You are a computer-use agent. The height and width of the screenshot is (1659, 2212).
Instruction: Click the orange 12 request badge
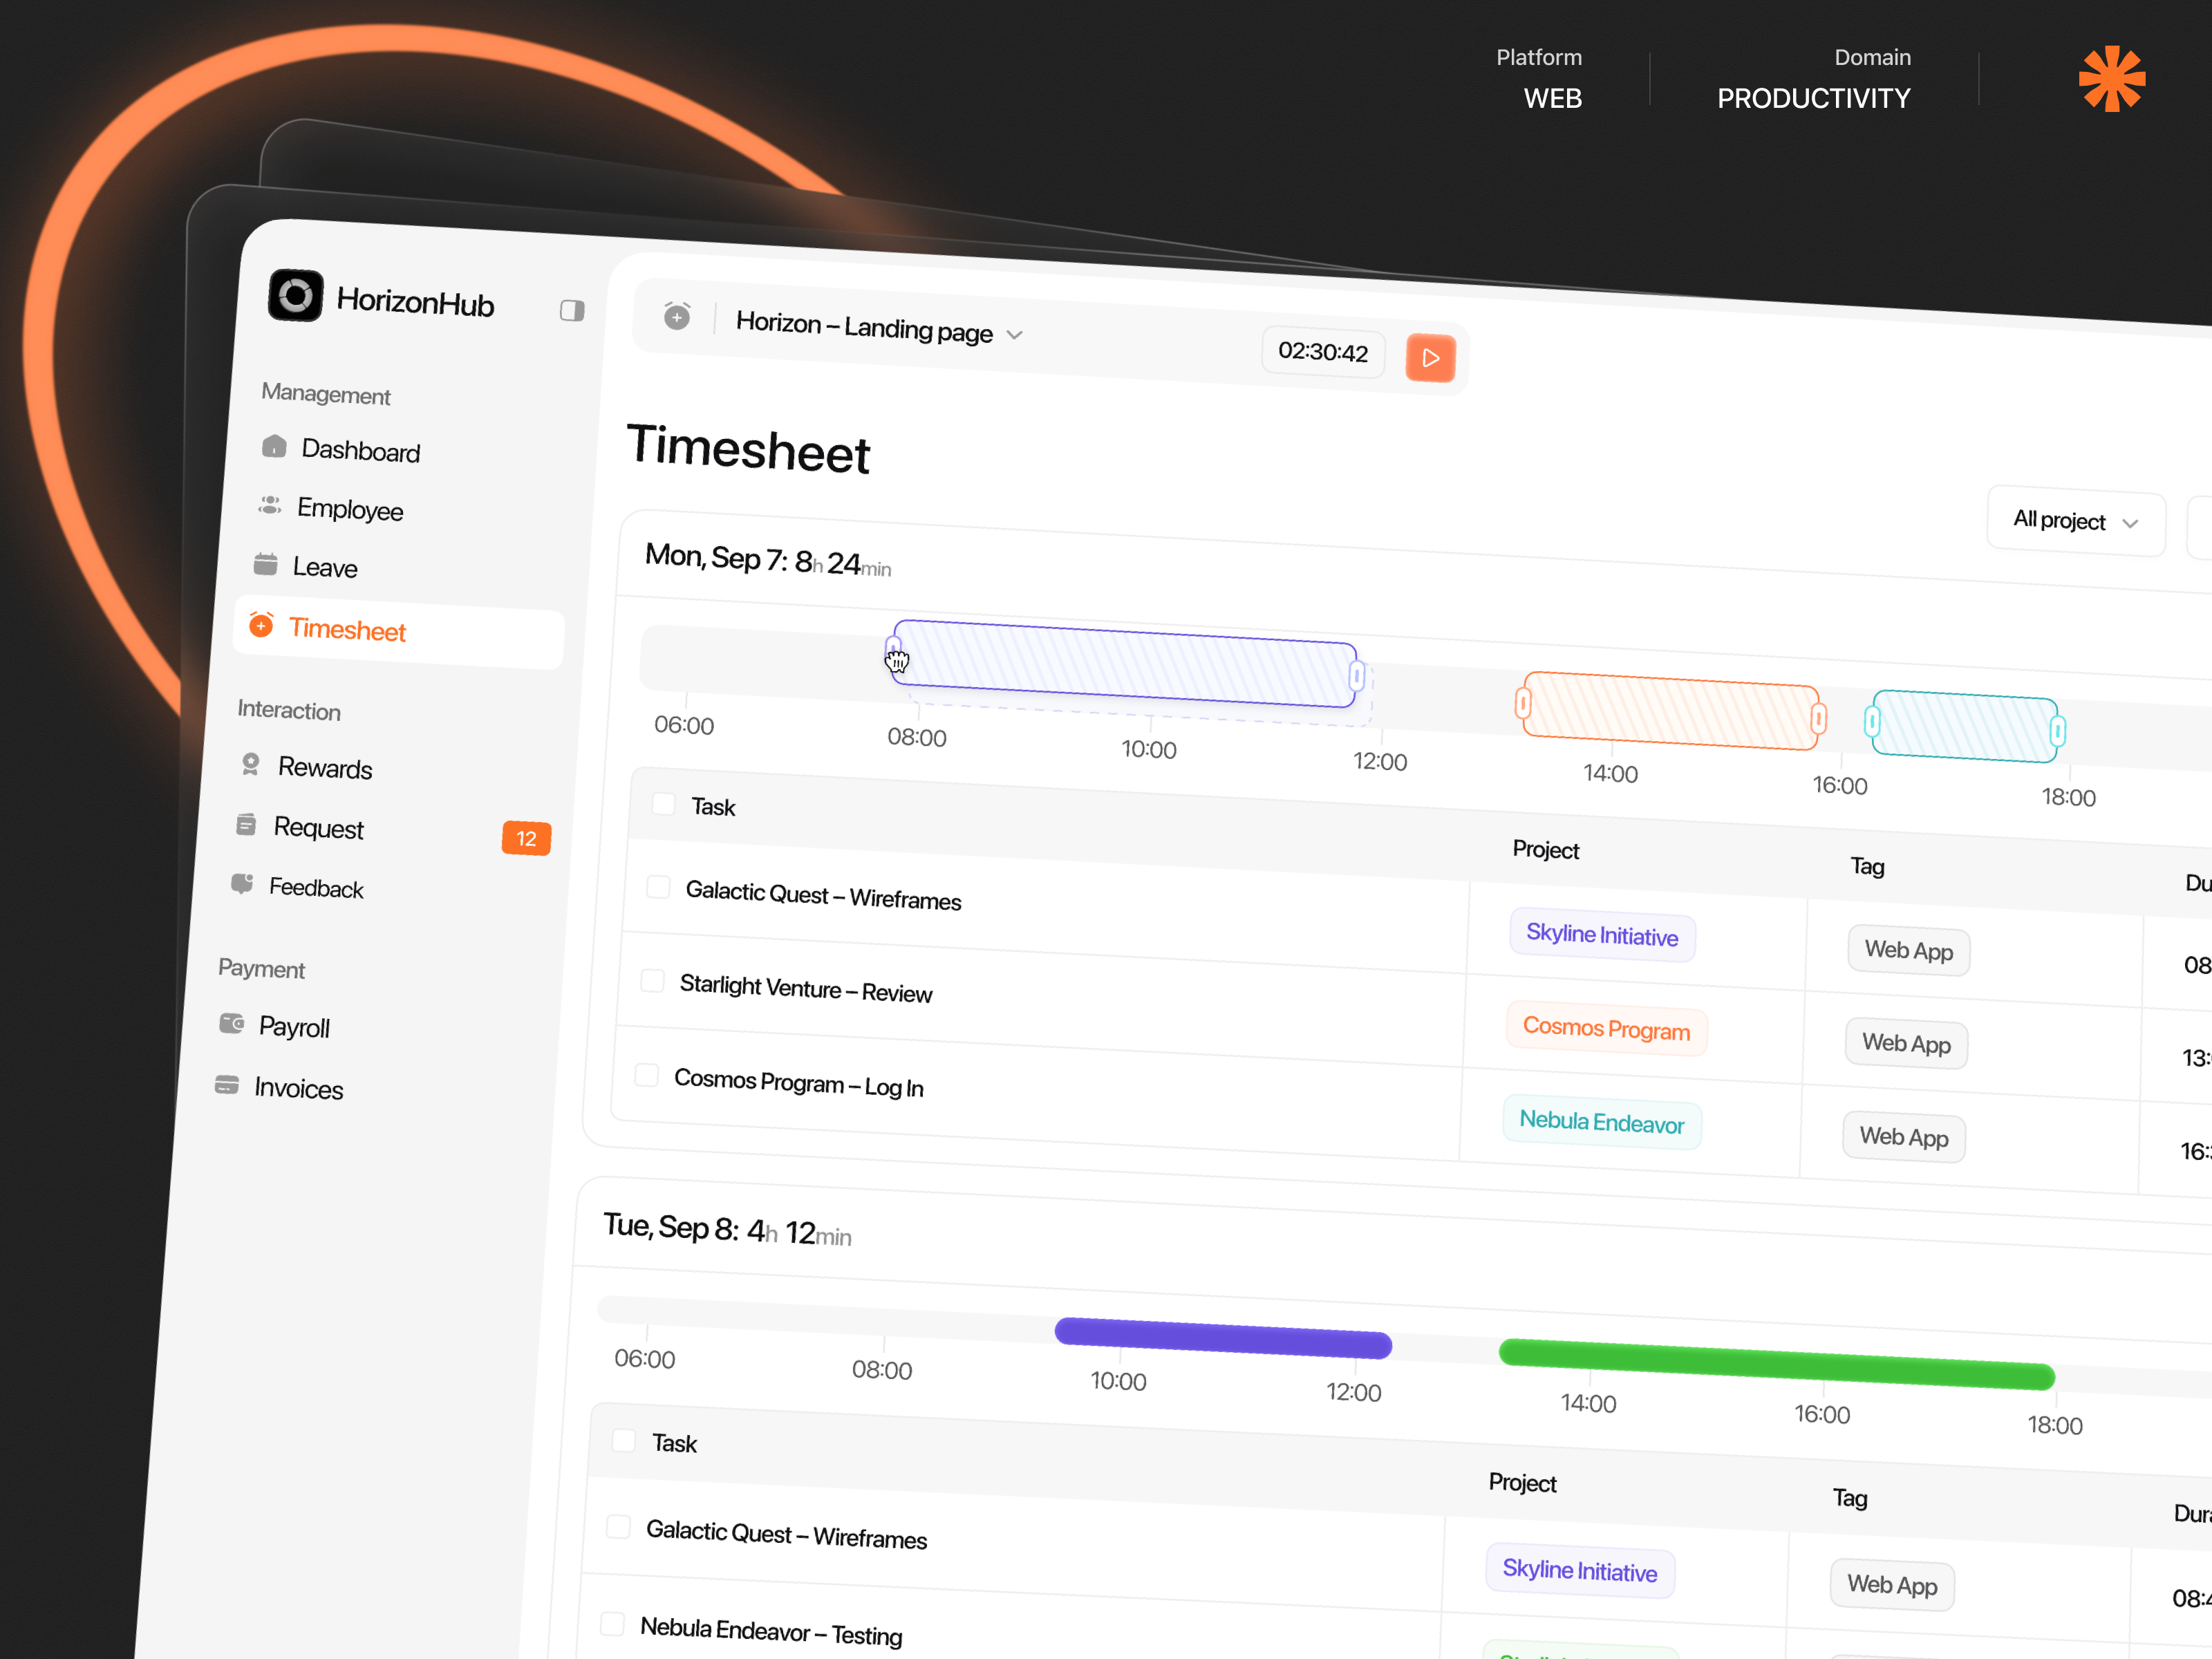coord(526,838)
